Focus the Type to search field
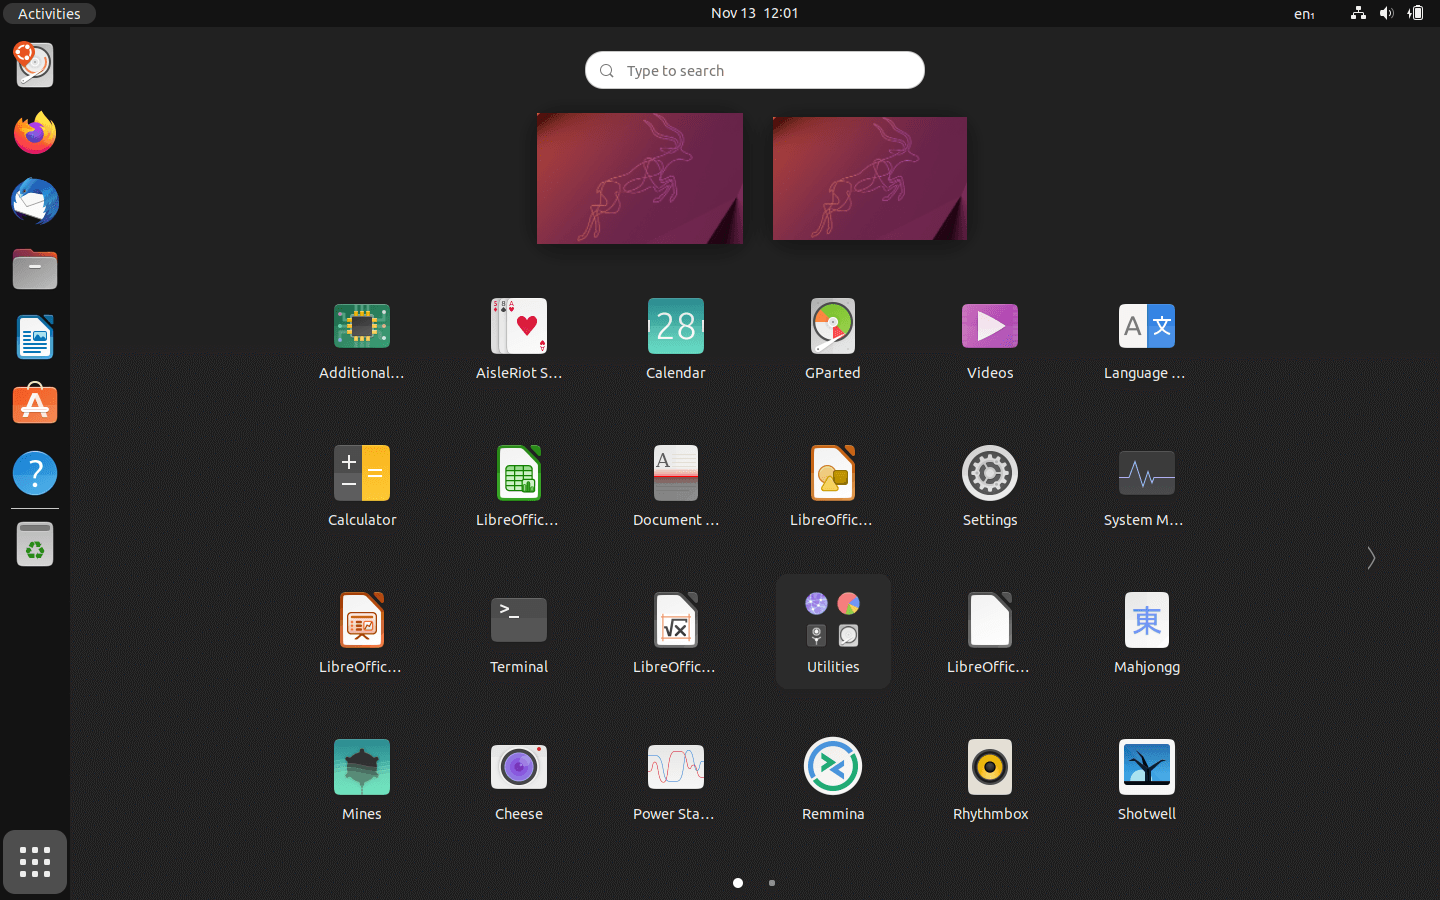 click(x=755, y=70)
